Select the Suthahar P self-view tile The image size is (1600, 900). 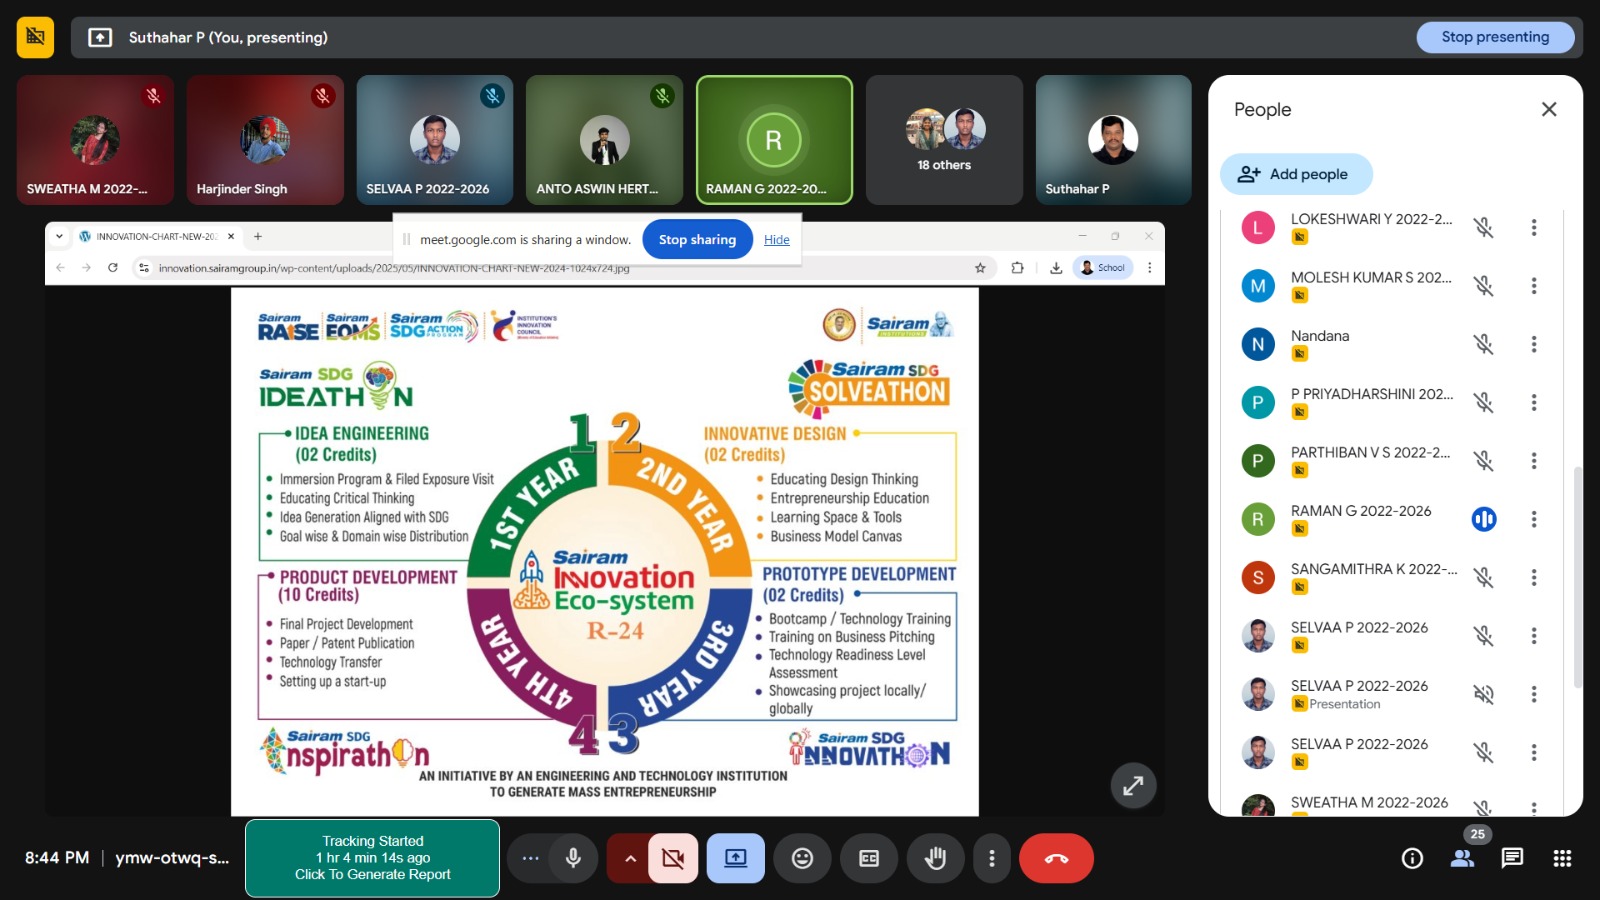(x=1114, y=140)
